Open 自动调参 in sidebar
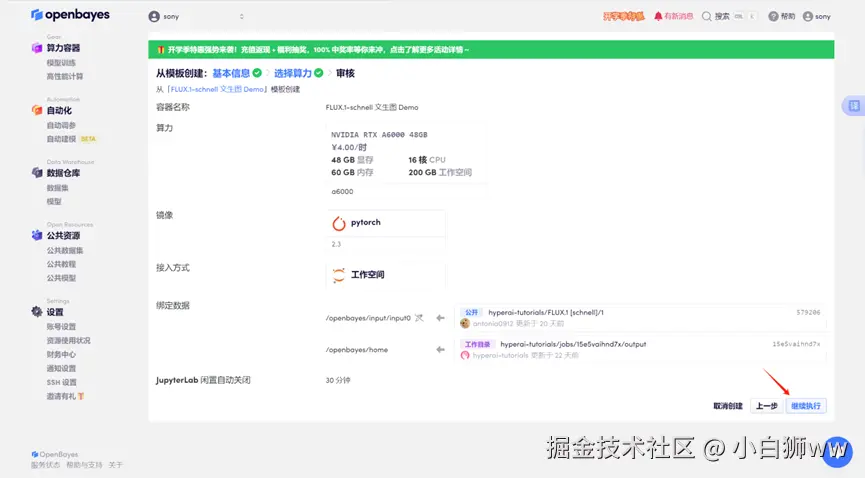Viewport: 865px width, 478px height. coord(61,125)
